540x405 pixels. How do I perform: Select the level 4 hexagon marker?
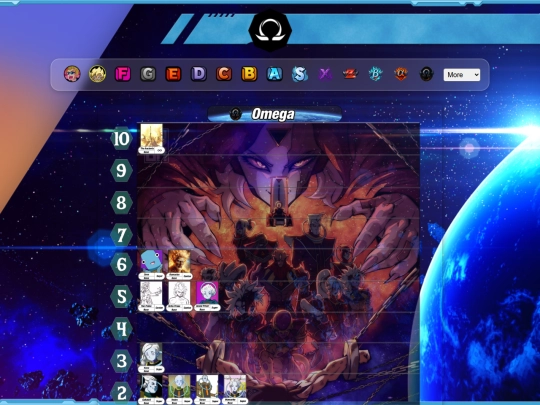coord(121,329)
